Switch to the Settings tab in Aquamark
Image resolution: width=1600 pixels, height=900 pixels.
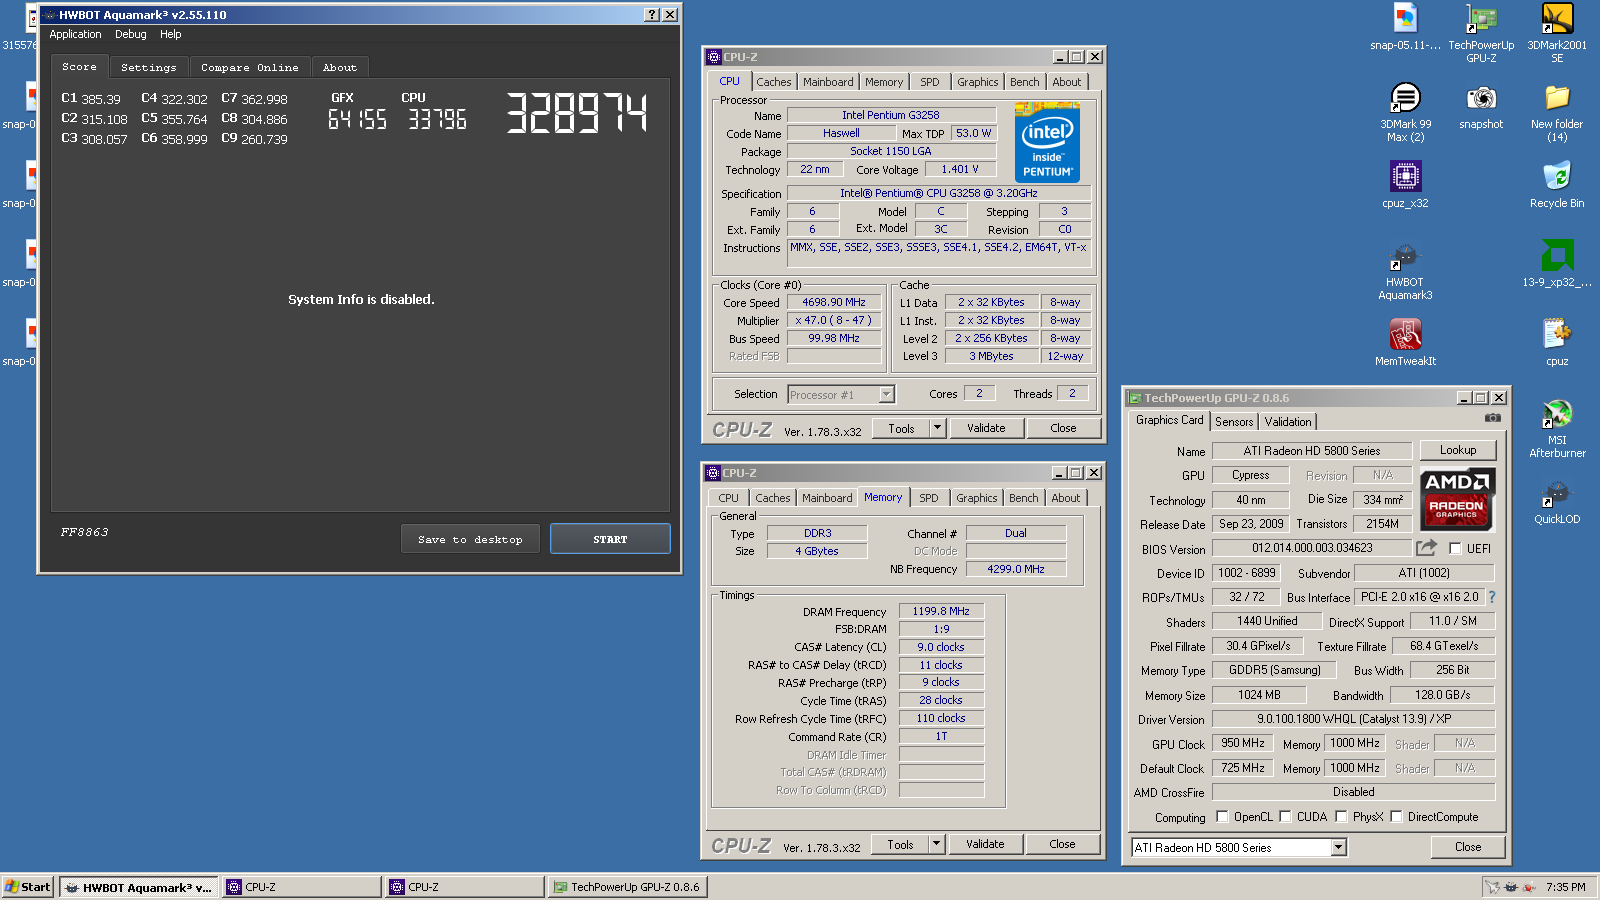[148, 67]
